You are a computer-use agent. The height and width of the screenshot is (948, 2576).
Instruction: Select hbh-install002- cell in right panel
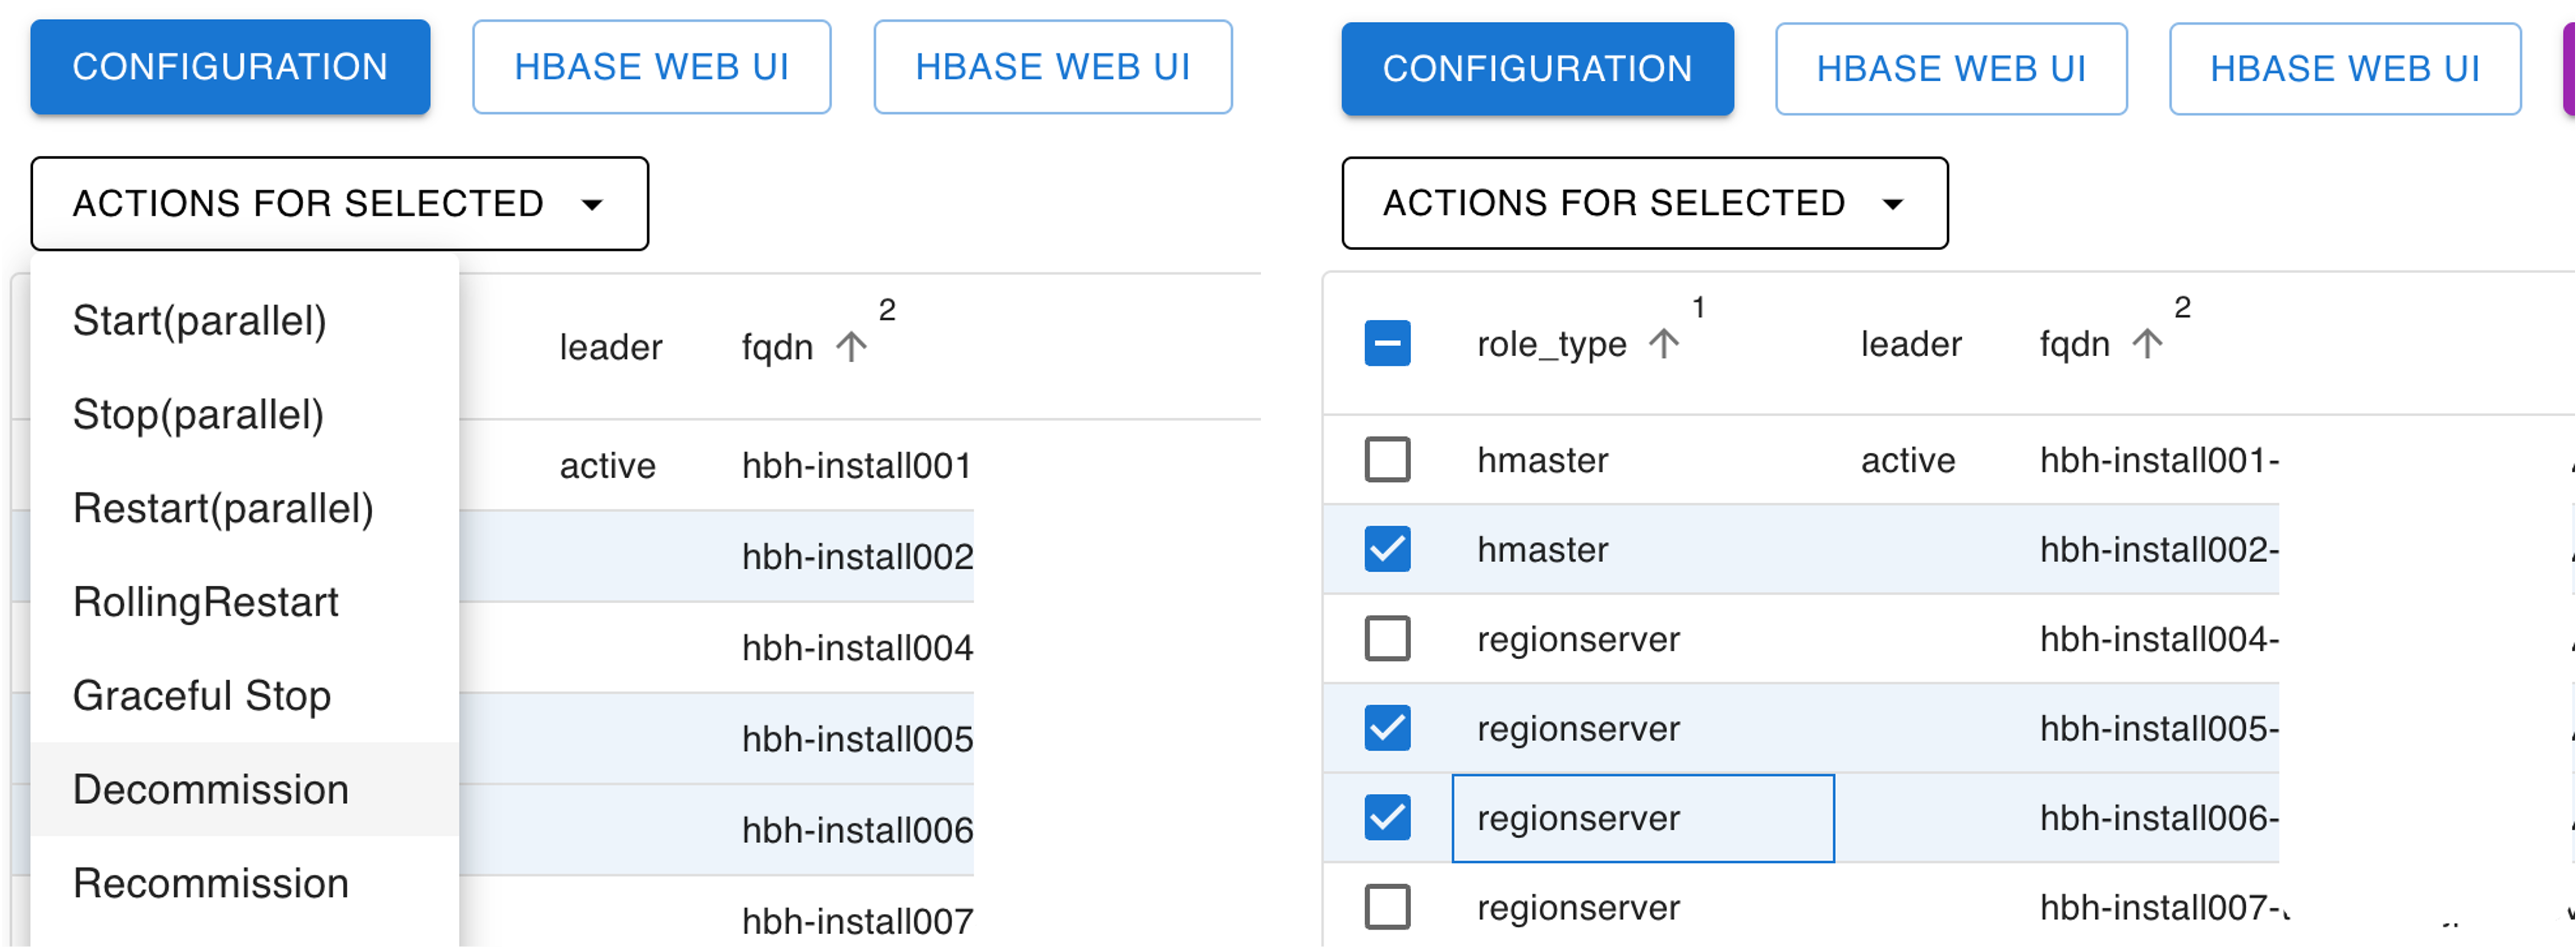[x=2160, y=549]
